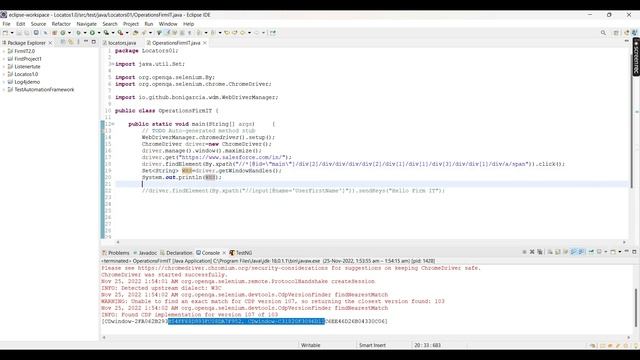The image size is (640, 360).
Task: Minimize the Package Explorer view
Action: pos(86,42)
